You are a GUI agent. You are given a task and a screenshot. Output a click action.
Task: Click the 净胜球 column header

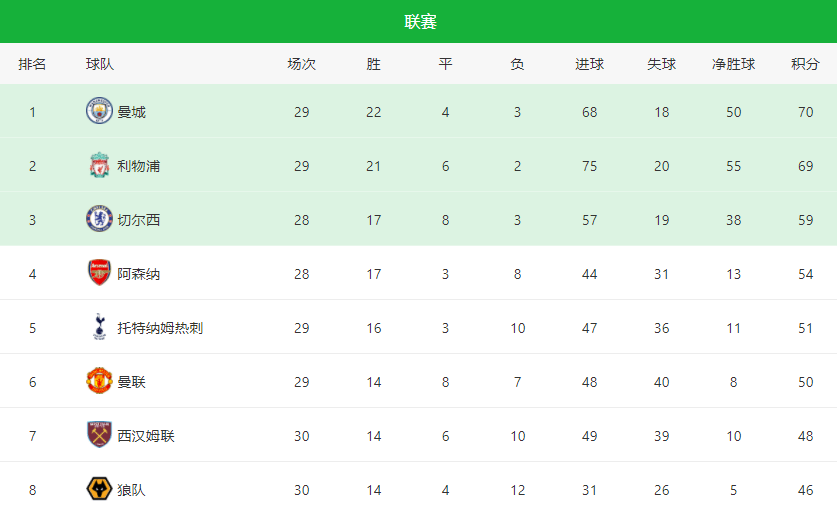pyautogui.click(x=733, y=64)
